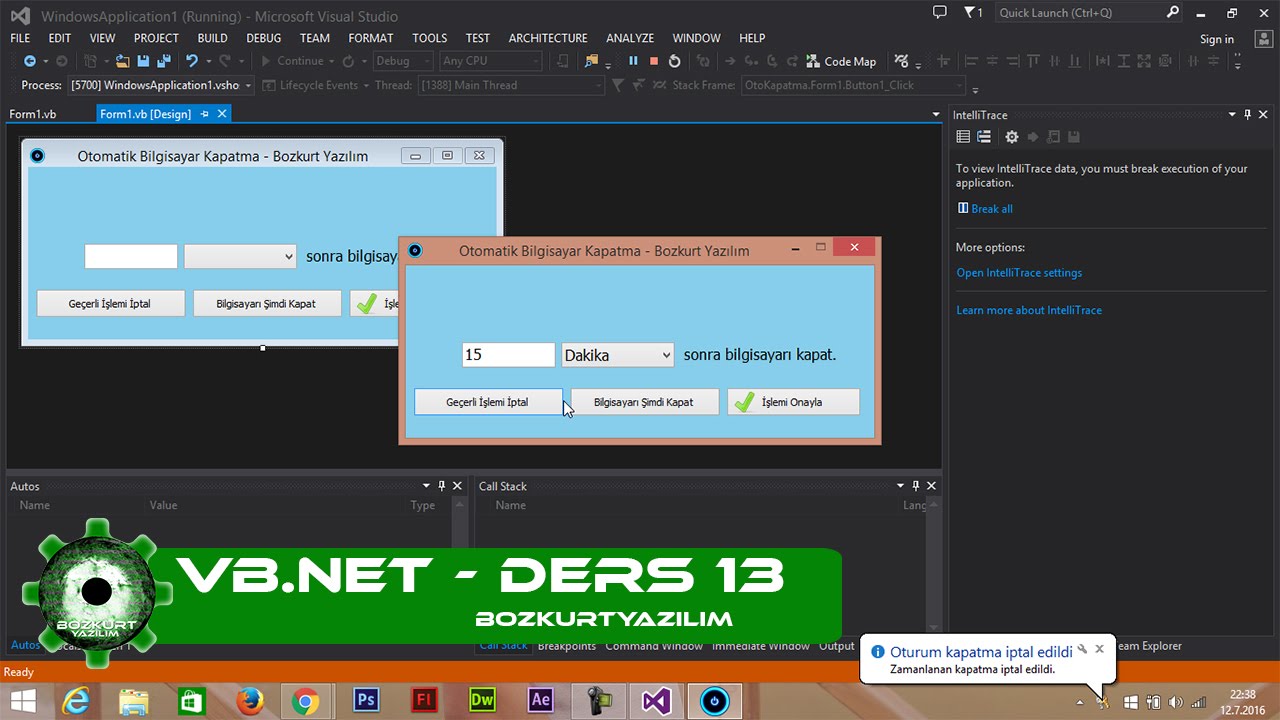Open the Dreamweaver taskbar icon
1280x720 pixels.
[482, 701]
